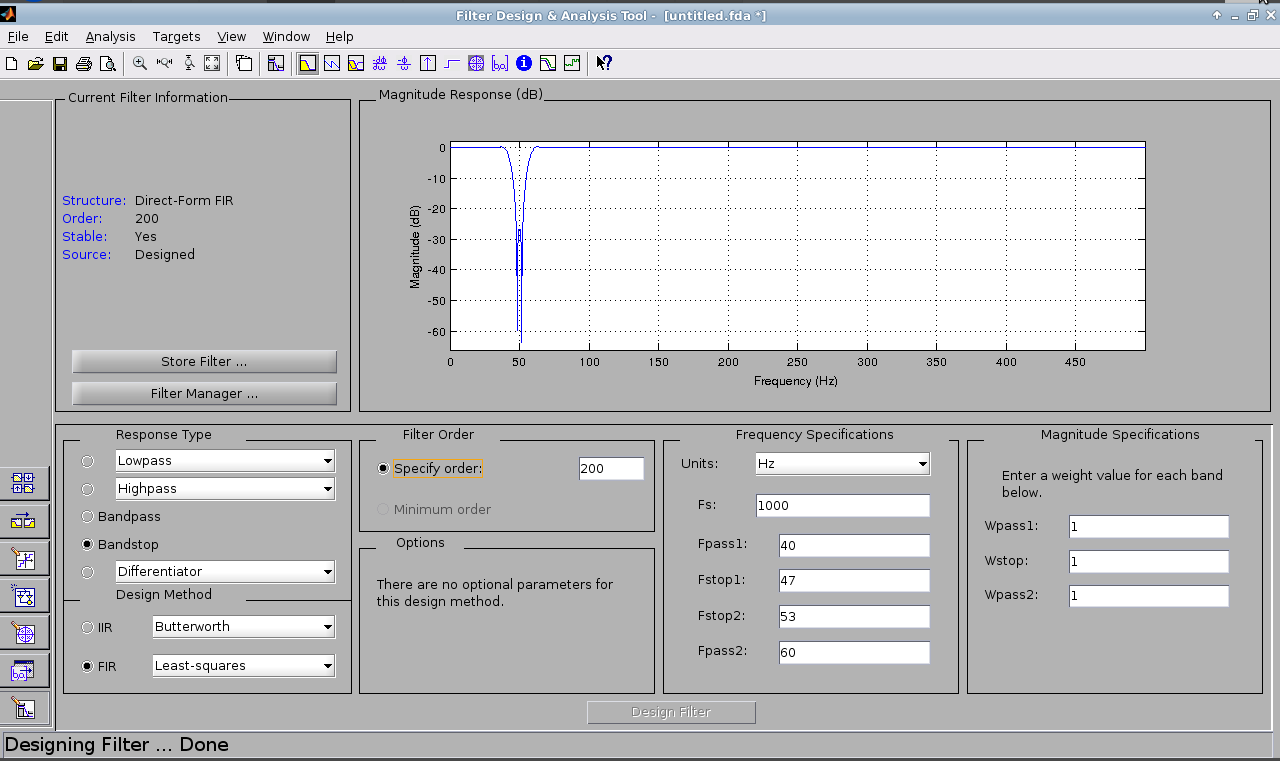Screen dimensions: 1280x761
Task: Click the Fpass1 frequency field
Action: coord(854,546)
